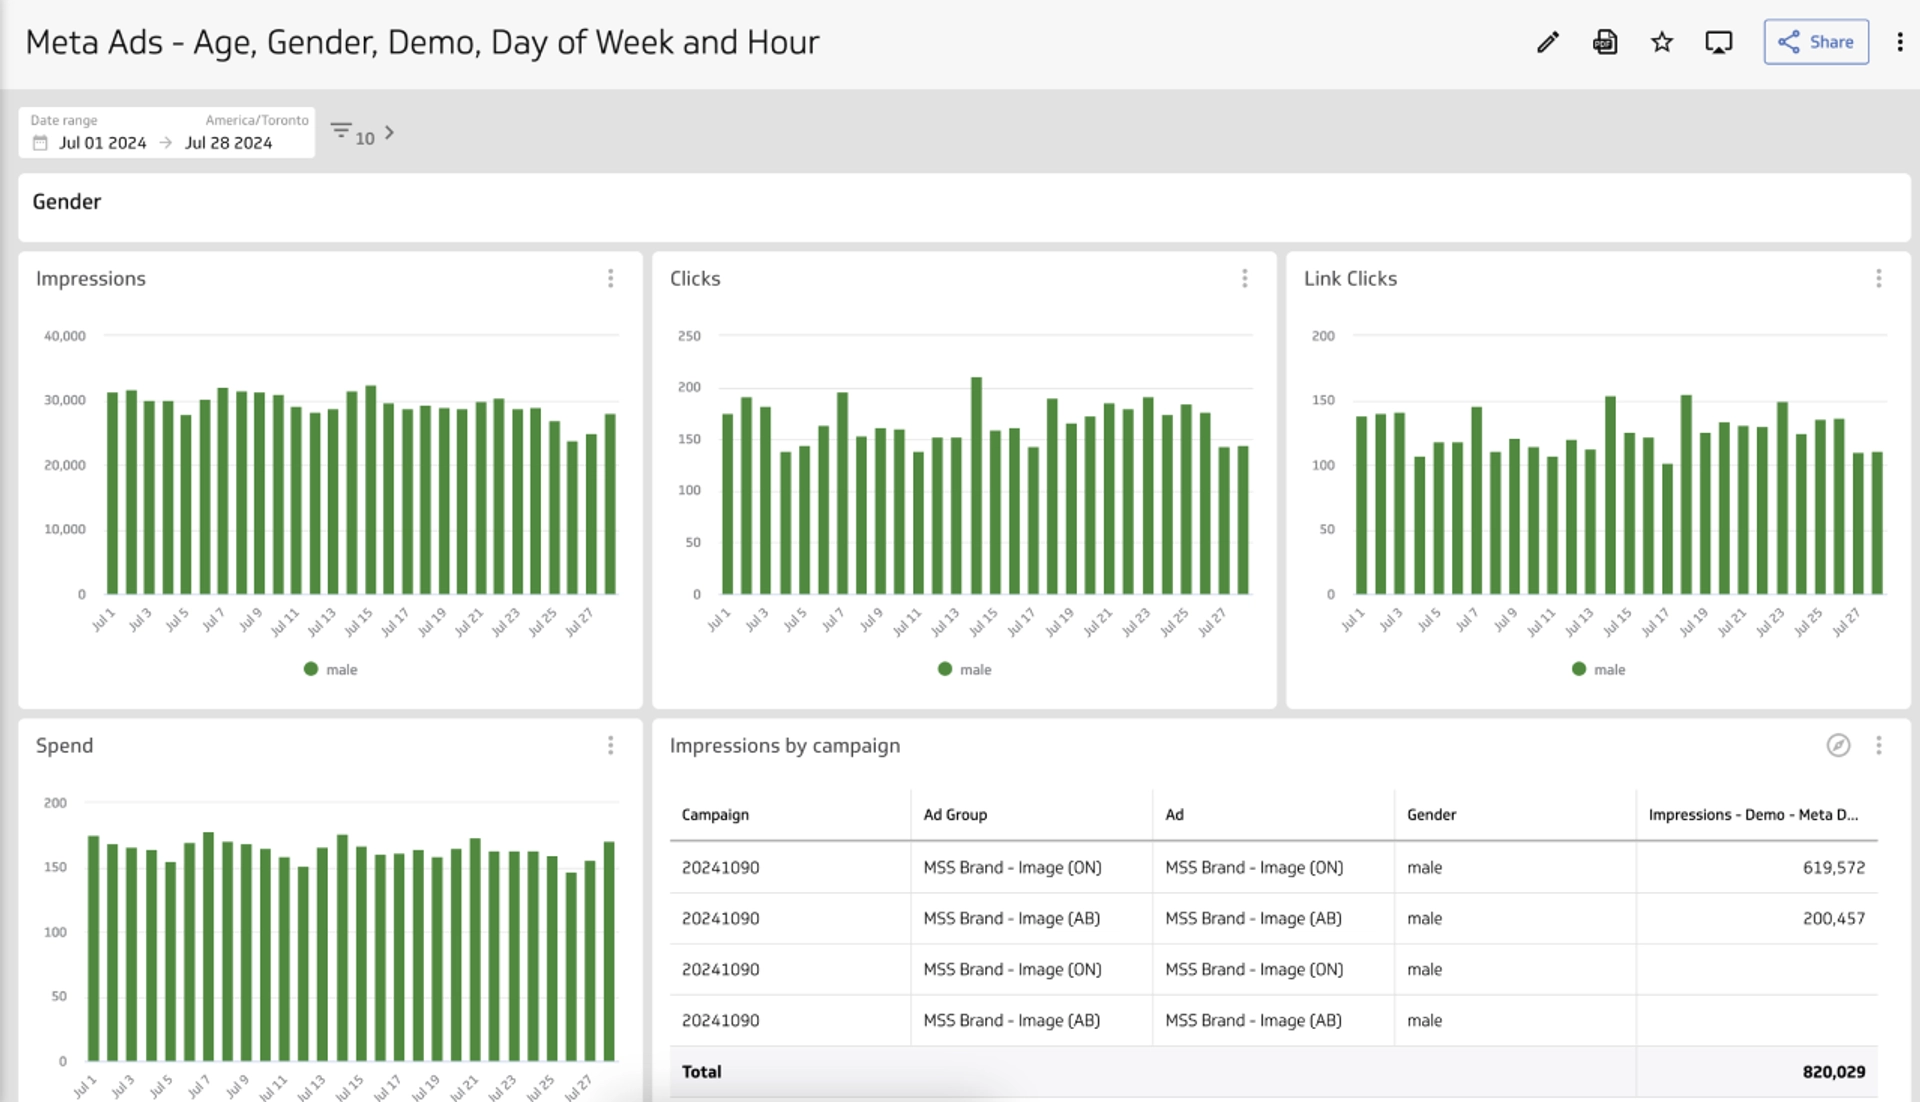Click the Impressions chart title
The height and width of the screenshot is (1102, 1920).
[x=91, y=278]
